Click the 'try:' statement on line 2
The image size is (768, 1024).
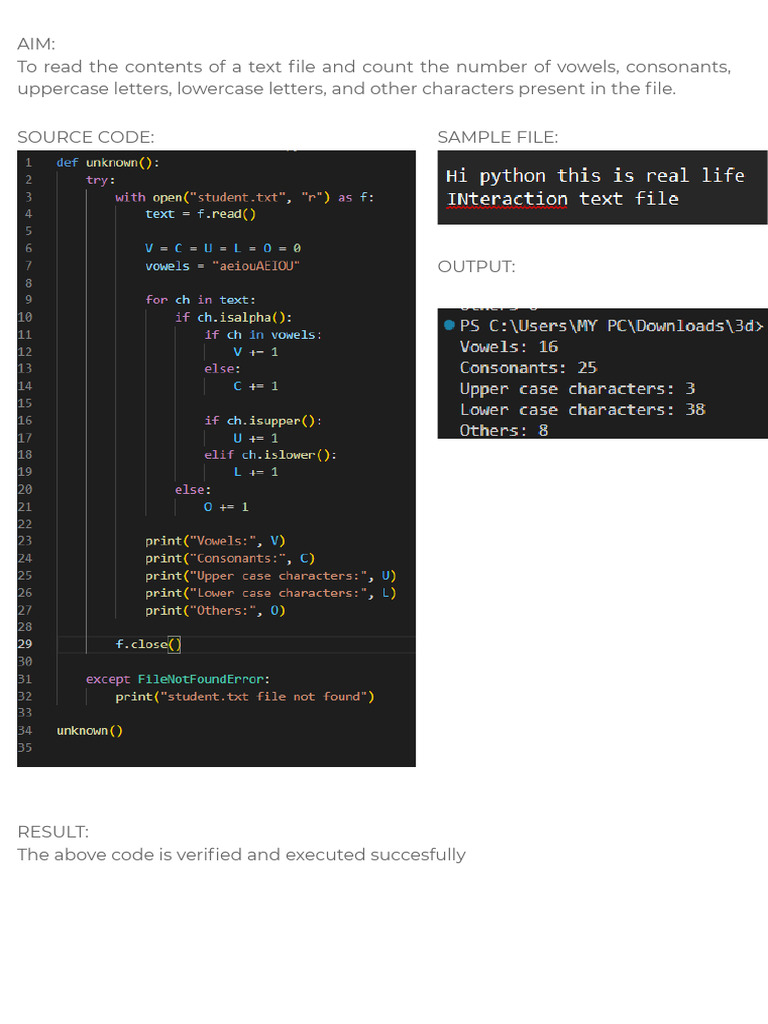[101, 180]
